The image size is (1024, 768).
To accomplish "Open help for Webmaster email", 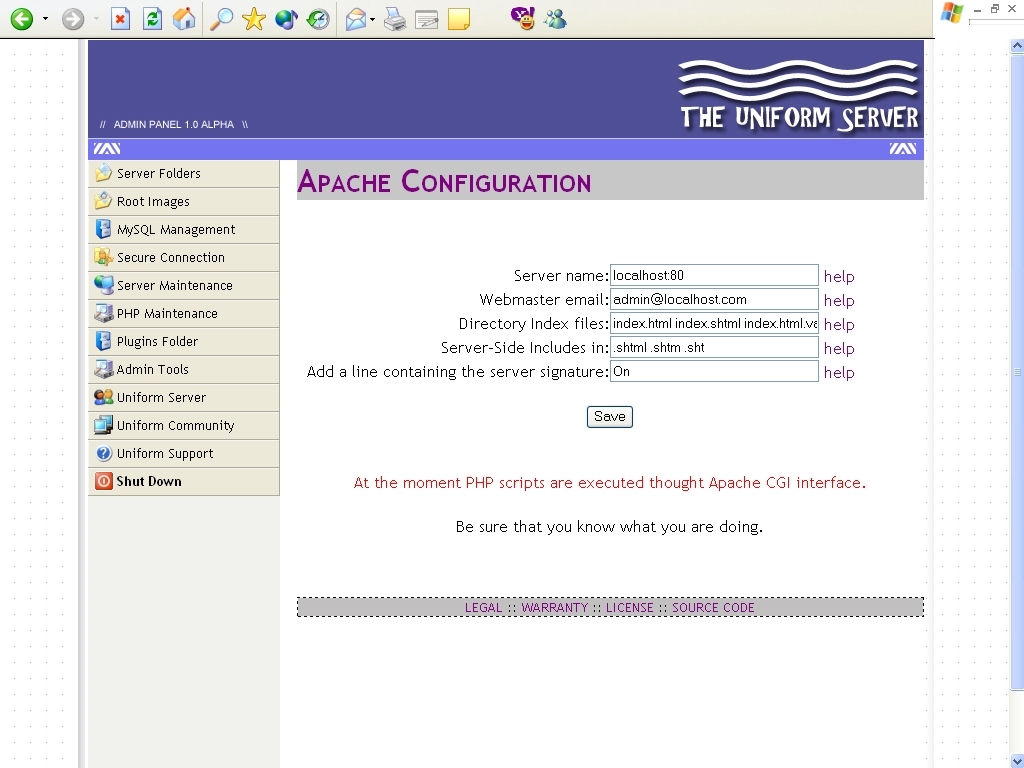I will [839, 301].
